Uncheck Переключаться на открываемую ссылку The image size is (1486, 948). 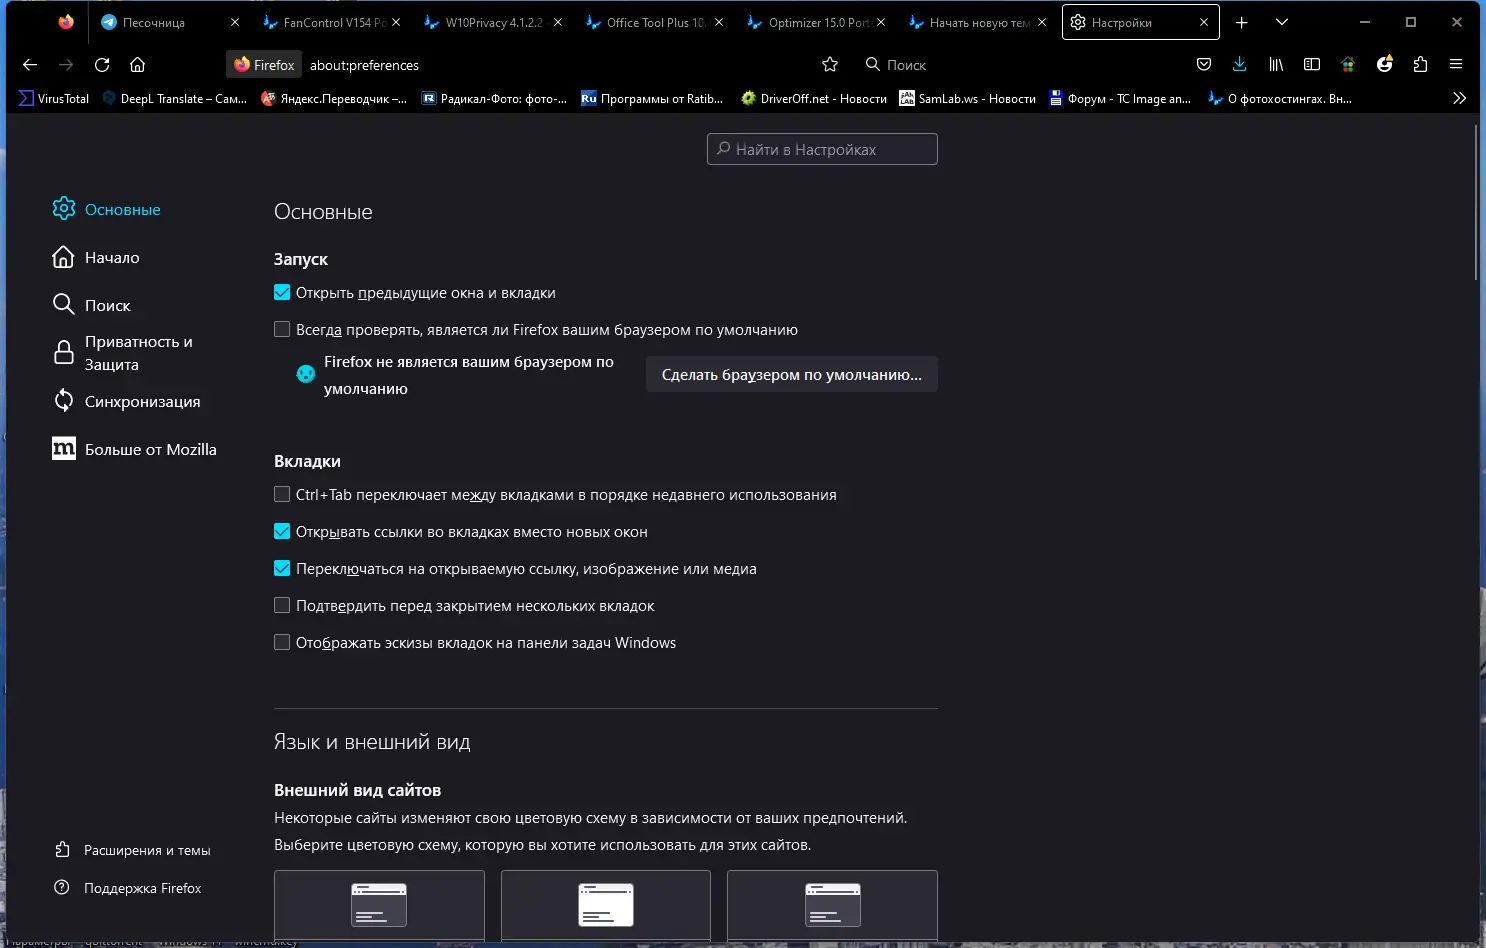coord(282,568)
